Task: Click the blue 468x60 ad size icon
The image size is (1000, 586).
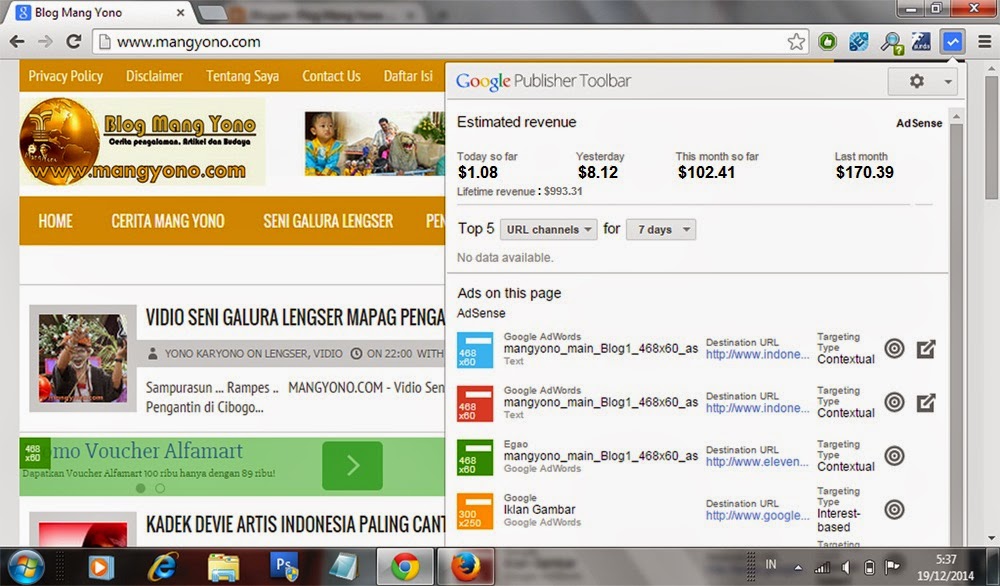Action: [474, 350]
